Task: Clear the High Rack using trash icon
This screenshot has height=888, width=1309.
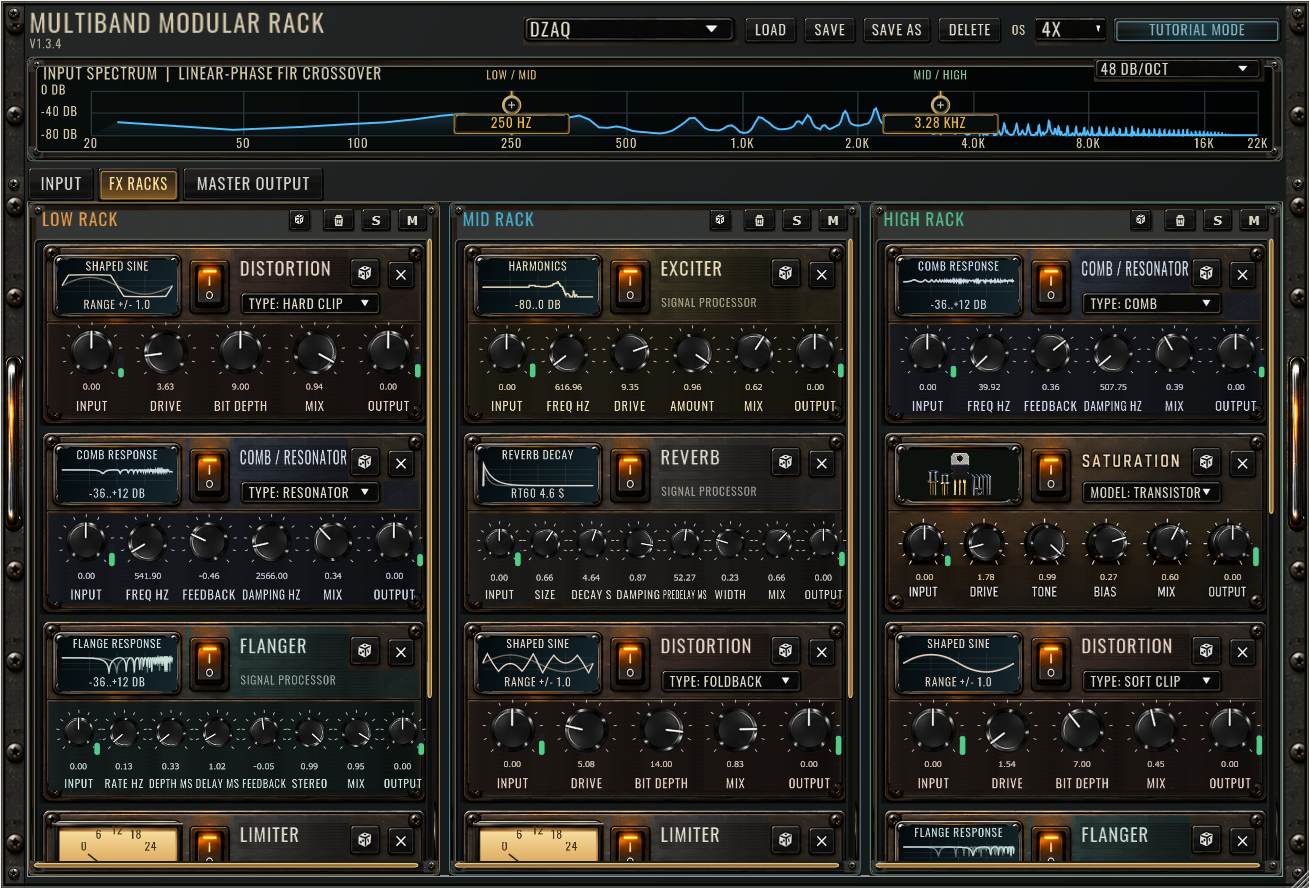Action: point(1180,220)
